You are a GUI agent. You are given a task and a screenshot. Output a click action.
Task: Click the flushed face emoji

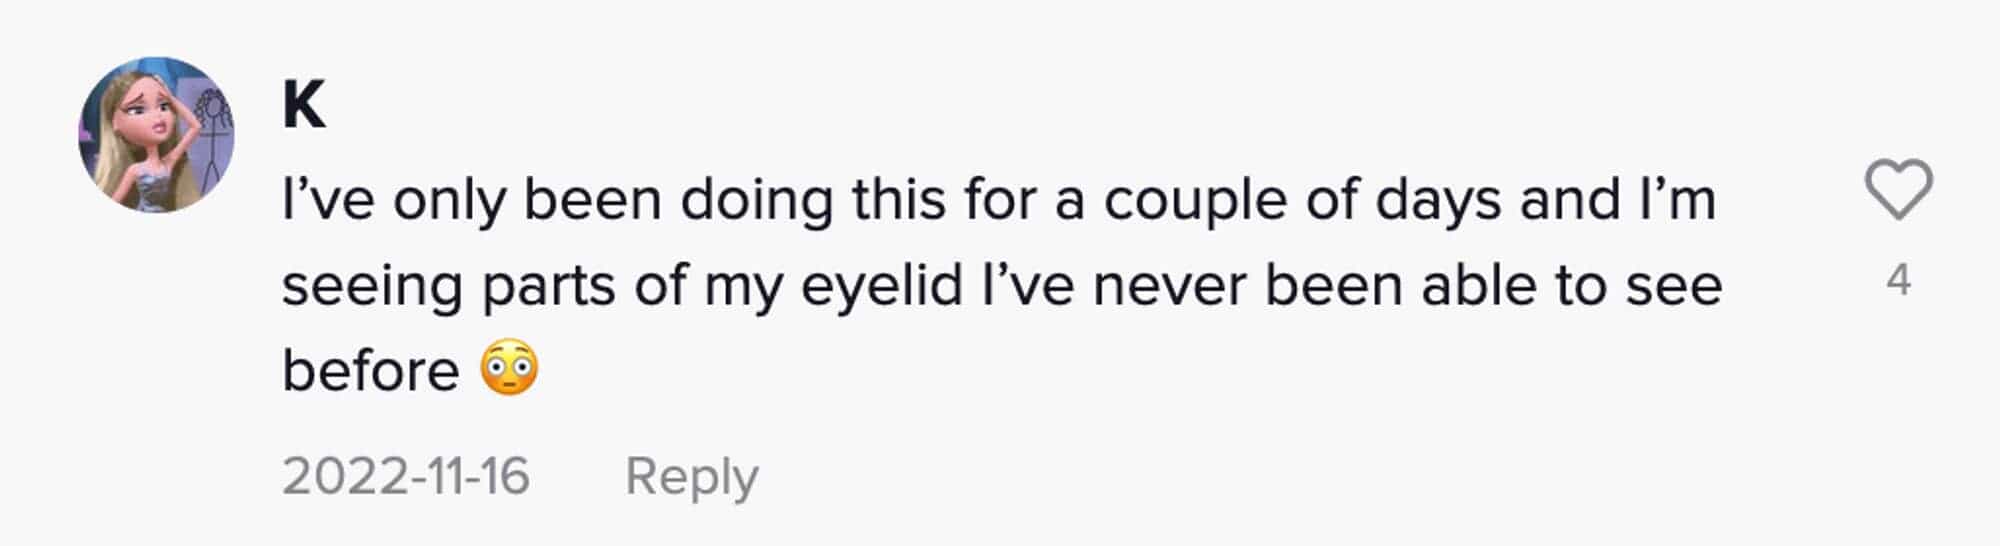pos(510,369)
